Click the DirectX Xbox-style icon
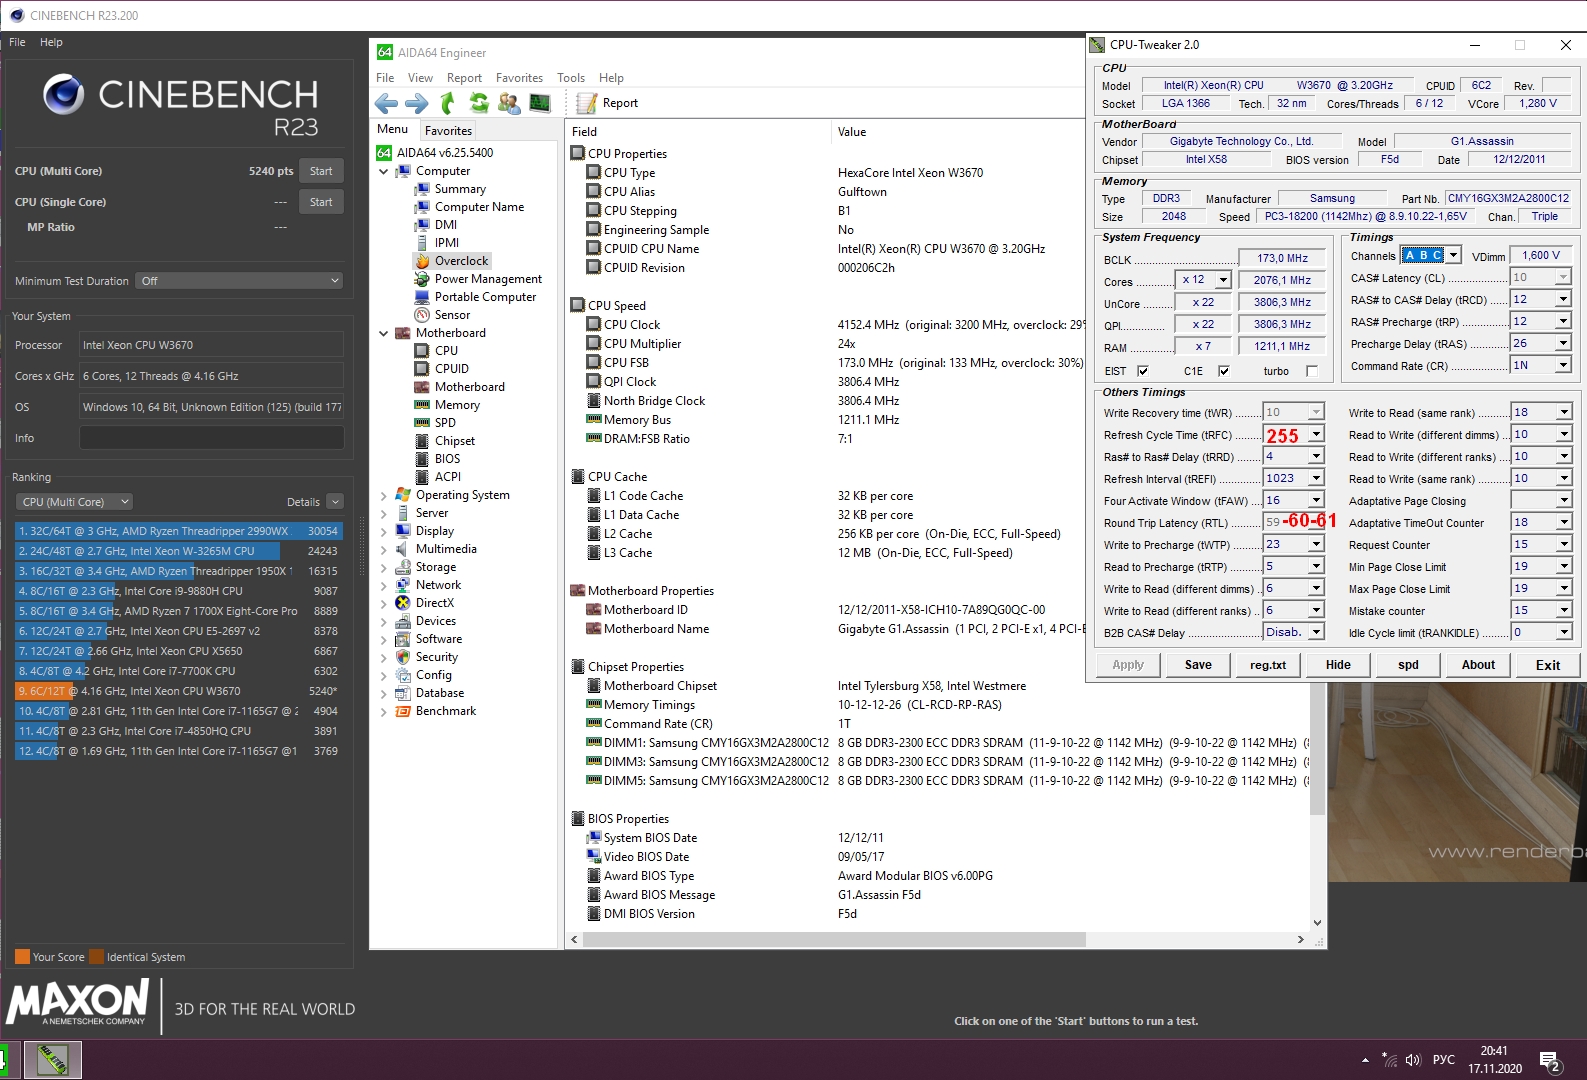This screenshot has width=1587, height=1080. 403,603
